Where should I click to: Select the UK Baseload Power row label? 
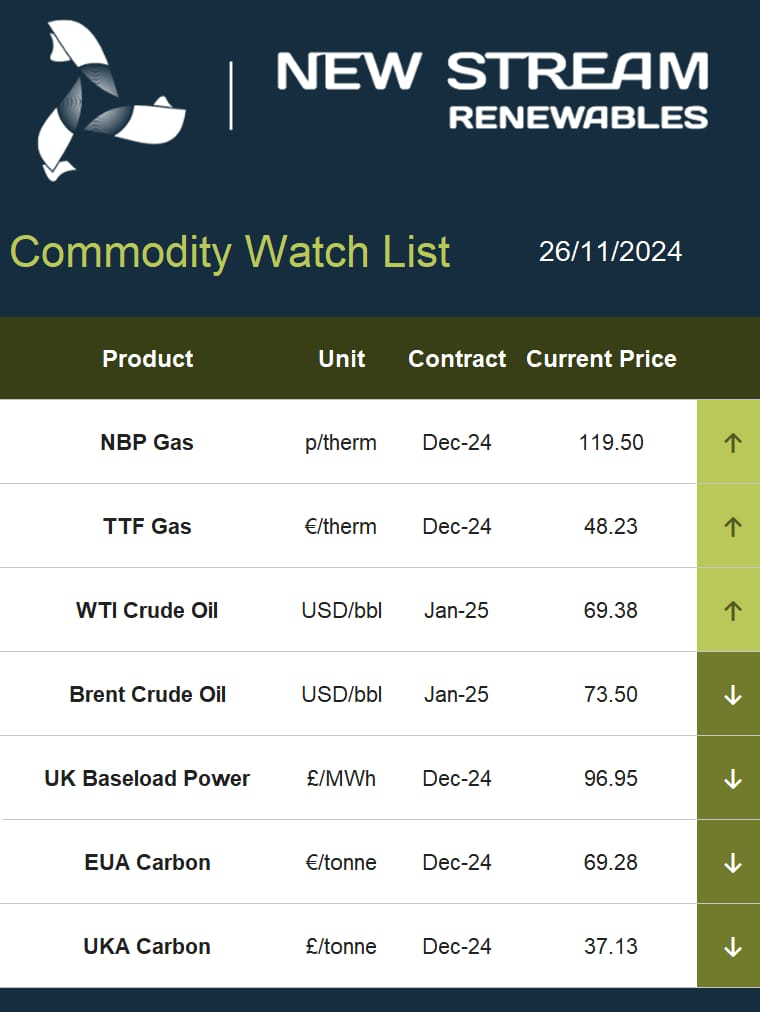tap(147, 778)
